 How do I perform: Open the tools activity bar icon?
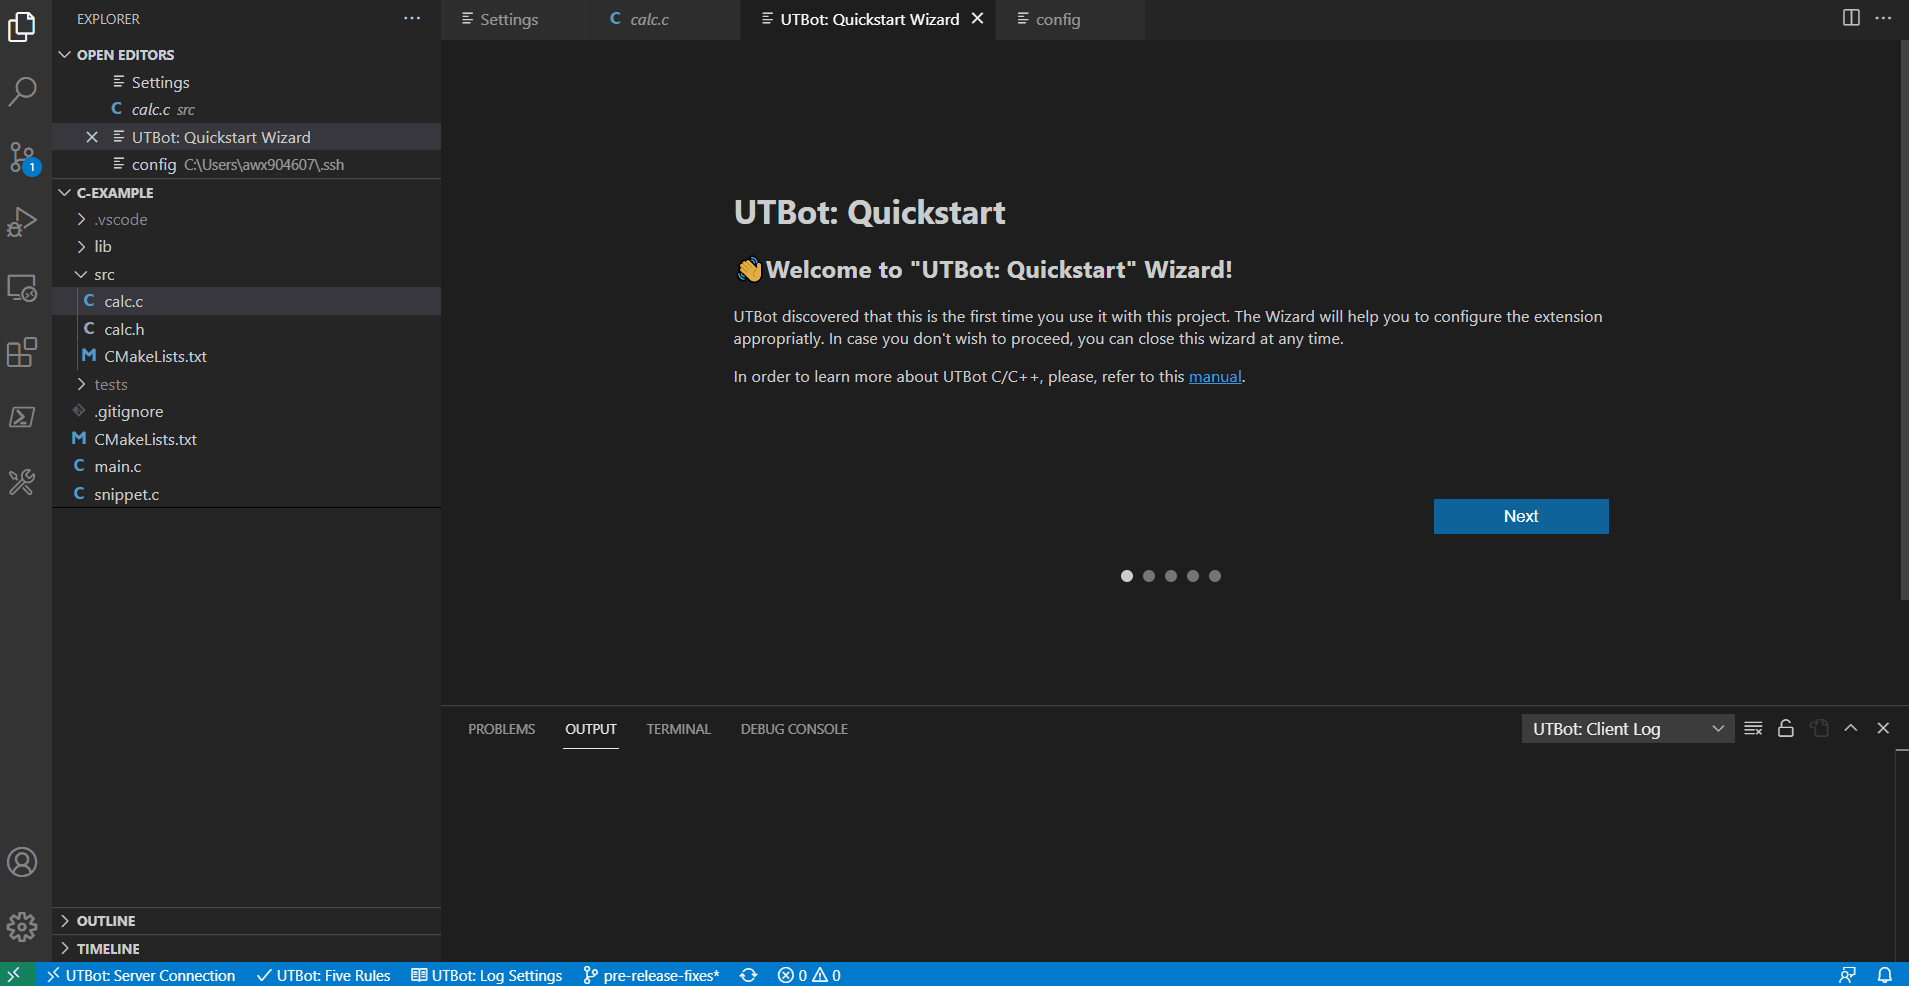point(22,483)
